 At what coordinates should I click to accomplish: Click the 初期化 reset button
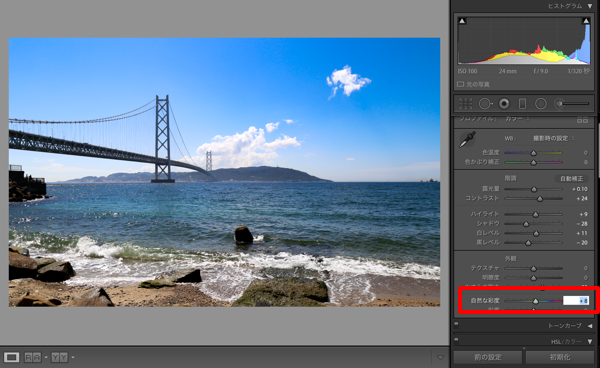point(560,357)
